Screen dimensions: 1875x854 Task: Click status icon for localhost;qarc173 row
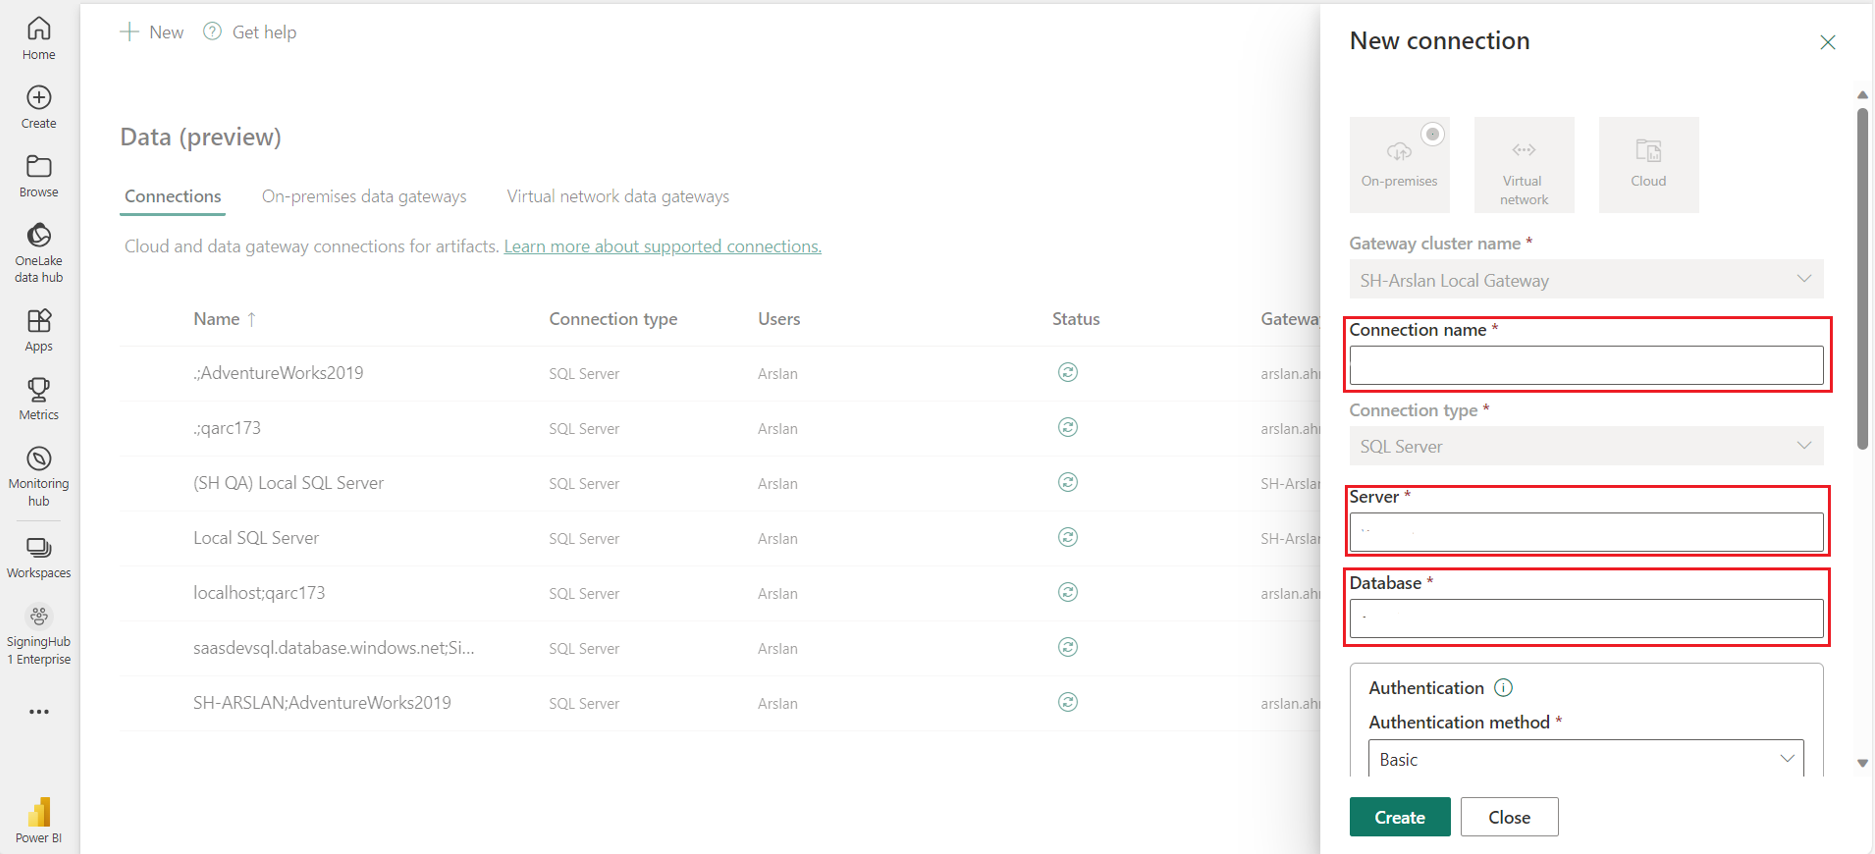(x=1068, y=592)
